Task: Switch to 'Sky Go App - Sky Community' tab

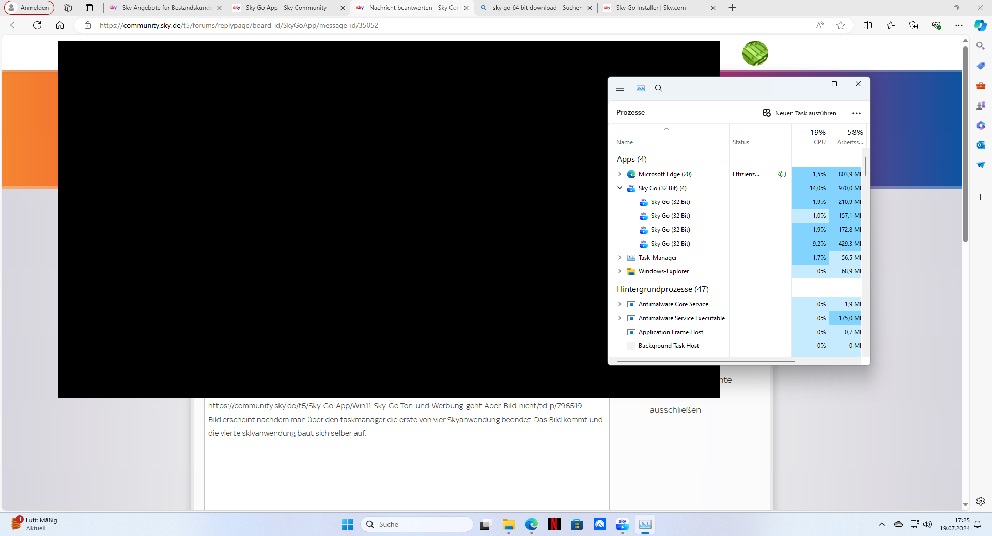Action: 287,8
